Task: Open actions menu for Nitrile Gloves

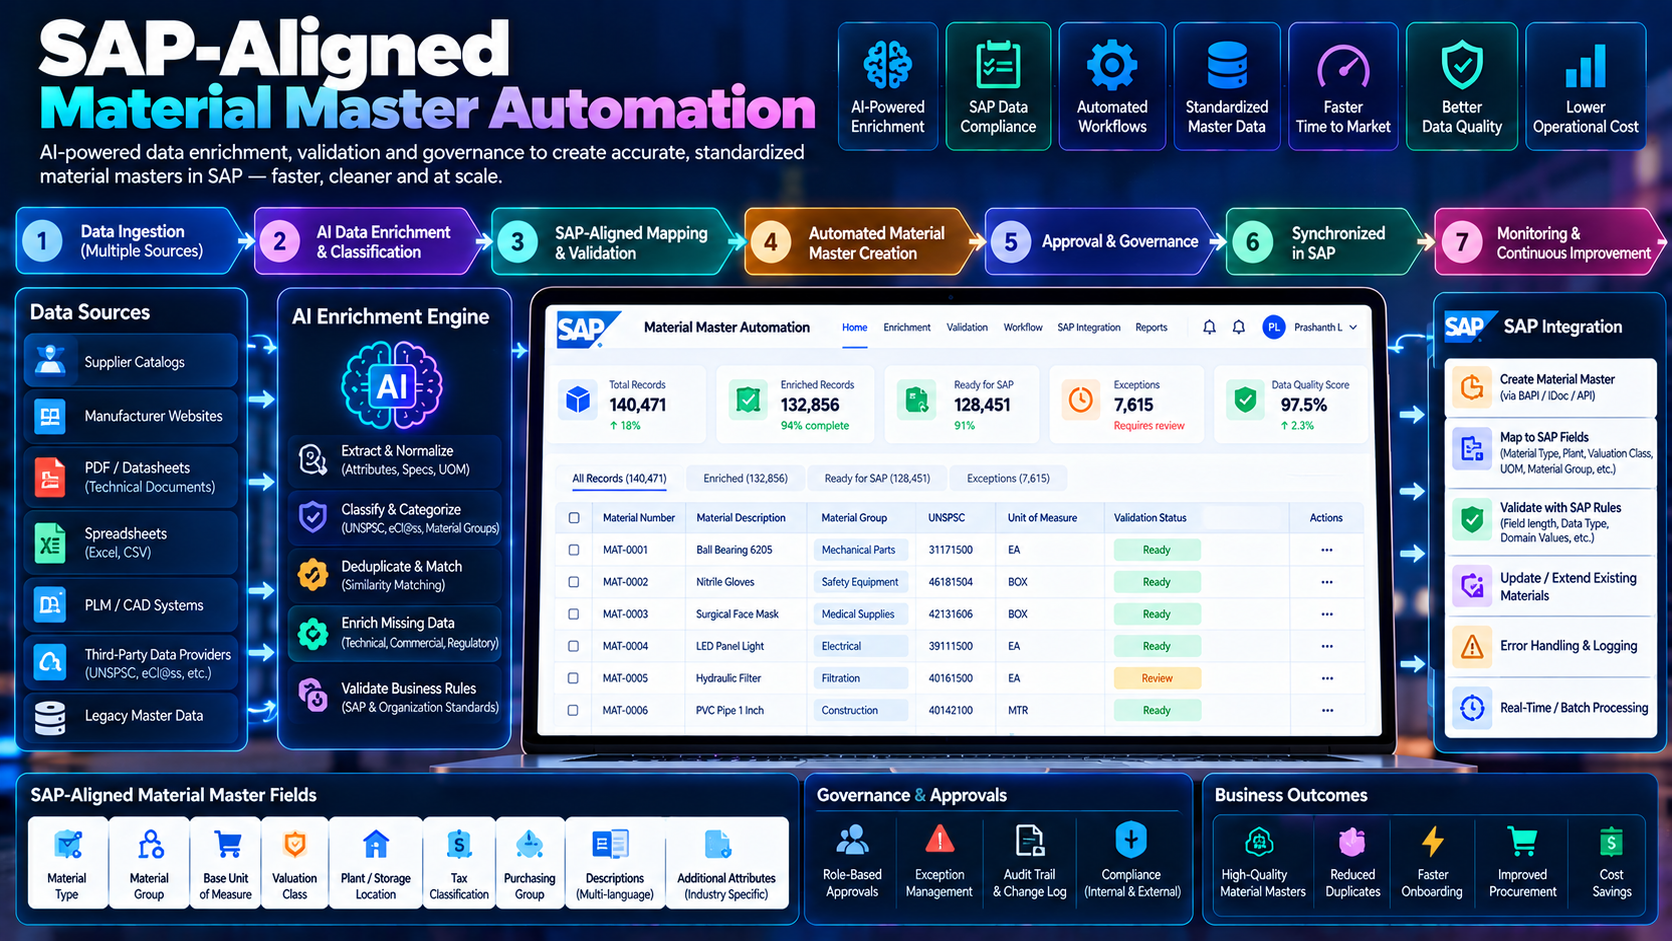Action: [x=1327, y=582]
